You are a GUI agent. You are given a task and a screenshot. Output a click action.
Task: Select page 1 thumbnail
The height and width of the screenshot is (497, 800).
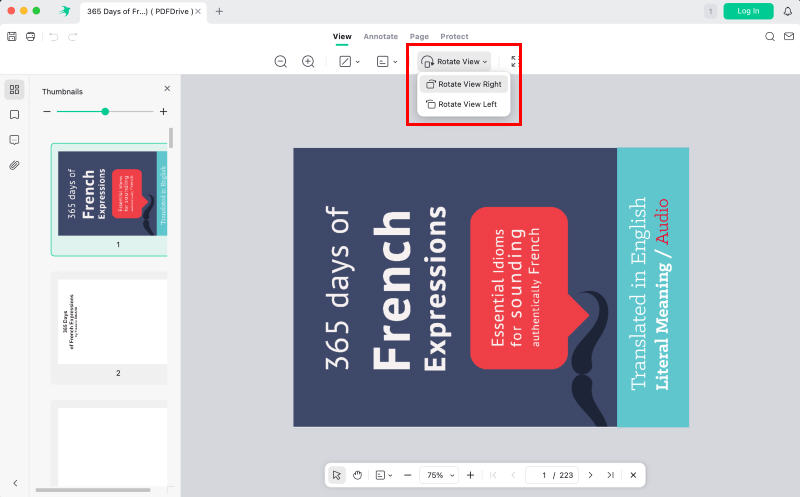pos(109,200)
